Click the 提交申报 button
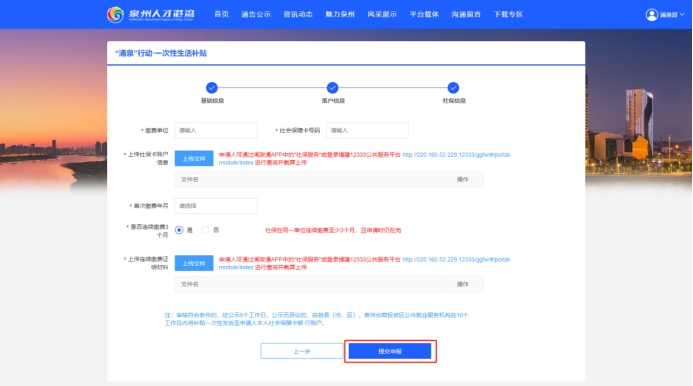This screenshot has height=386, width=693. point(390,351)
